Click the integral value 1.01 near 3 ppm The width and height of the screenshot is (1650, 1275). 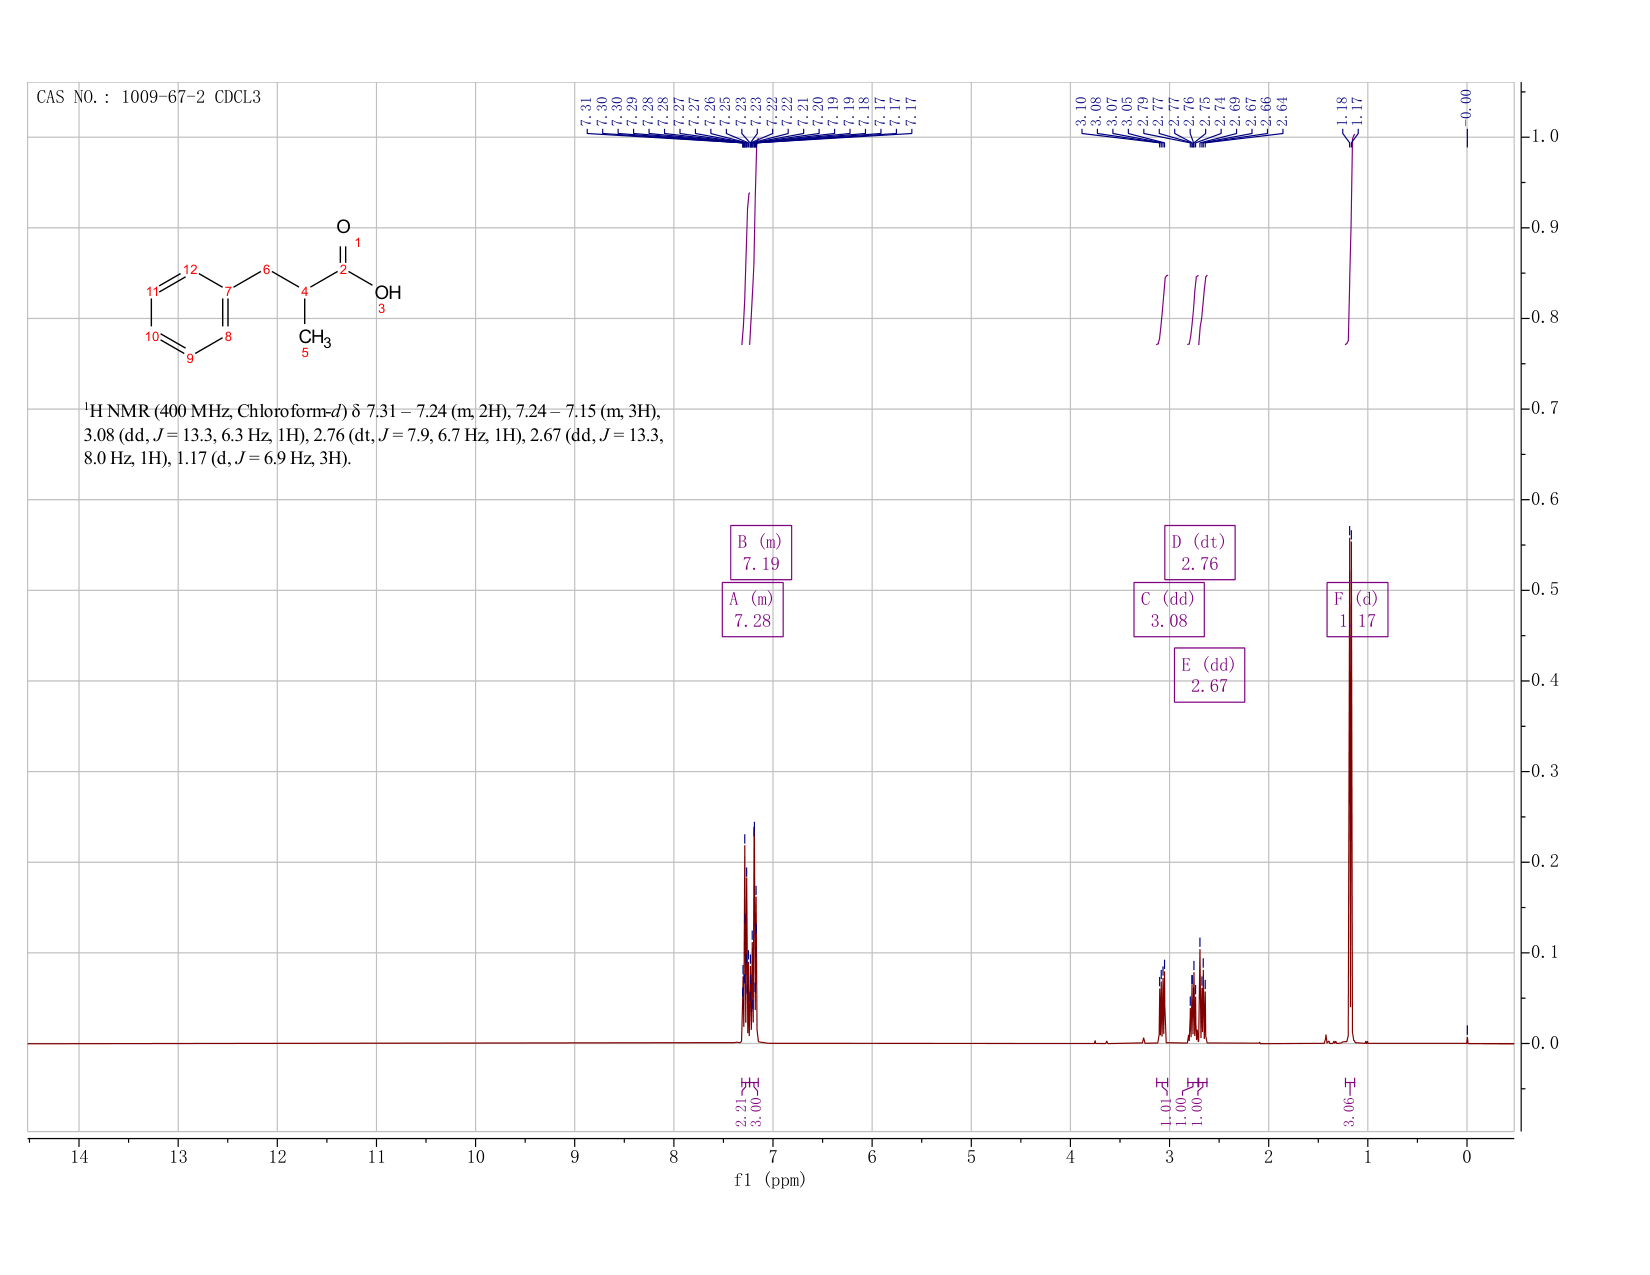tap(1165, 1110)
